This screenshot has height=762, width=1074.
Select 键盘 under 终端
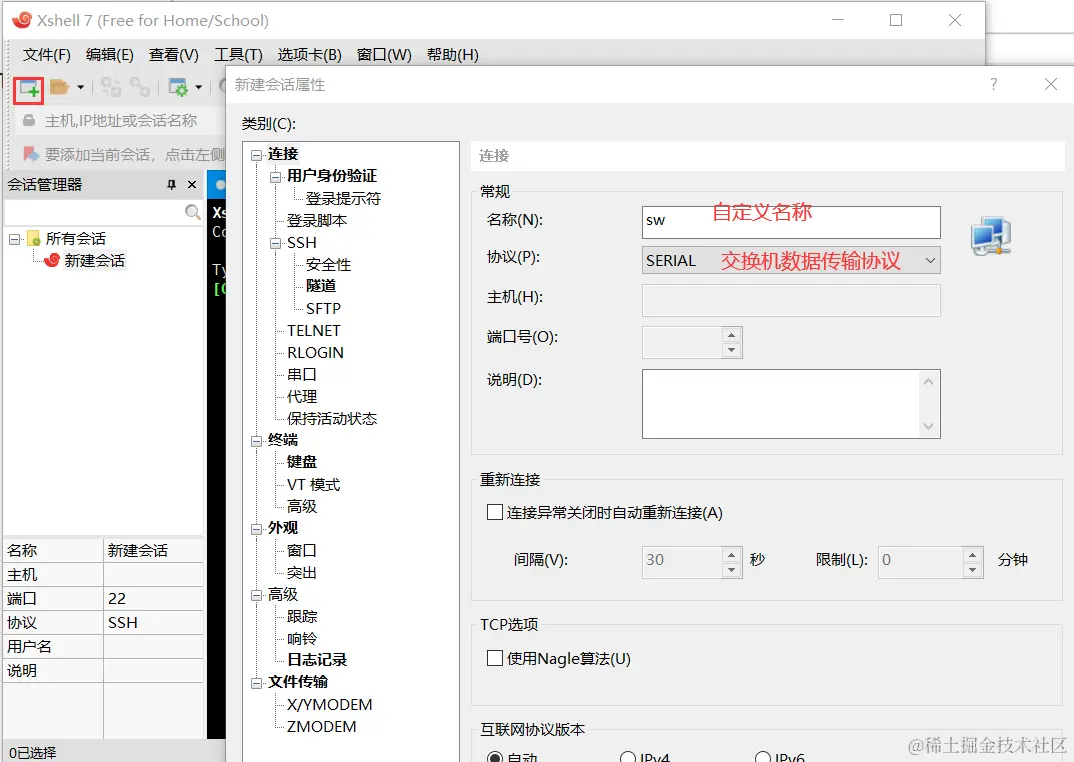pos(301,462)
